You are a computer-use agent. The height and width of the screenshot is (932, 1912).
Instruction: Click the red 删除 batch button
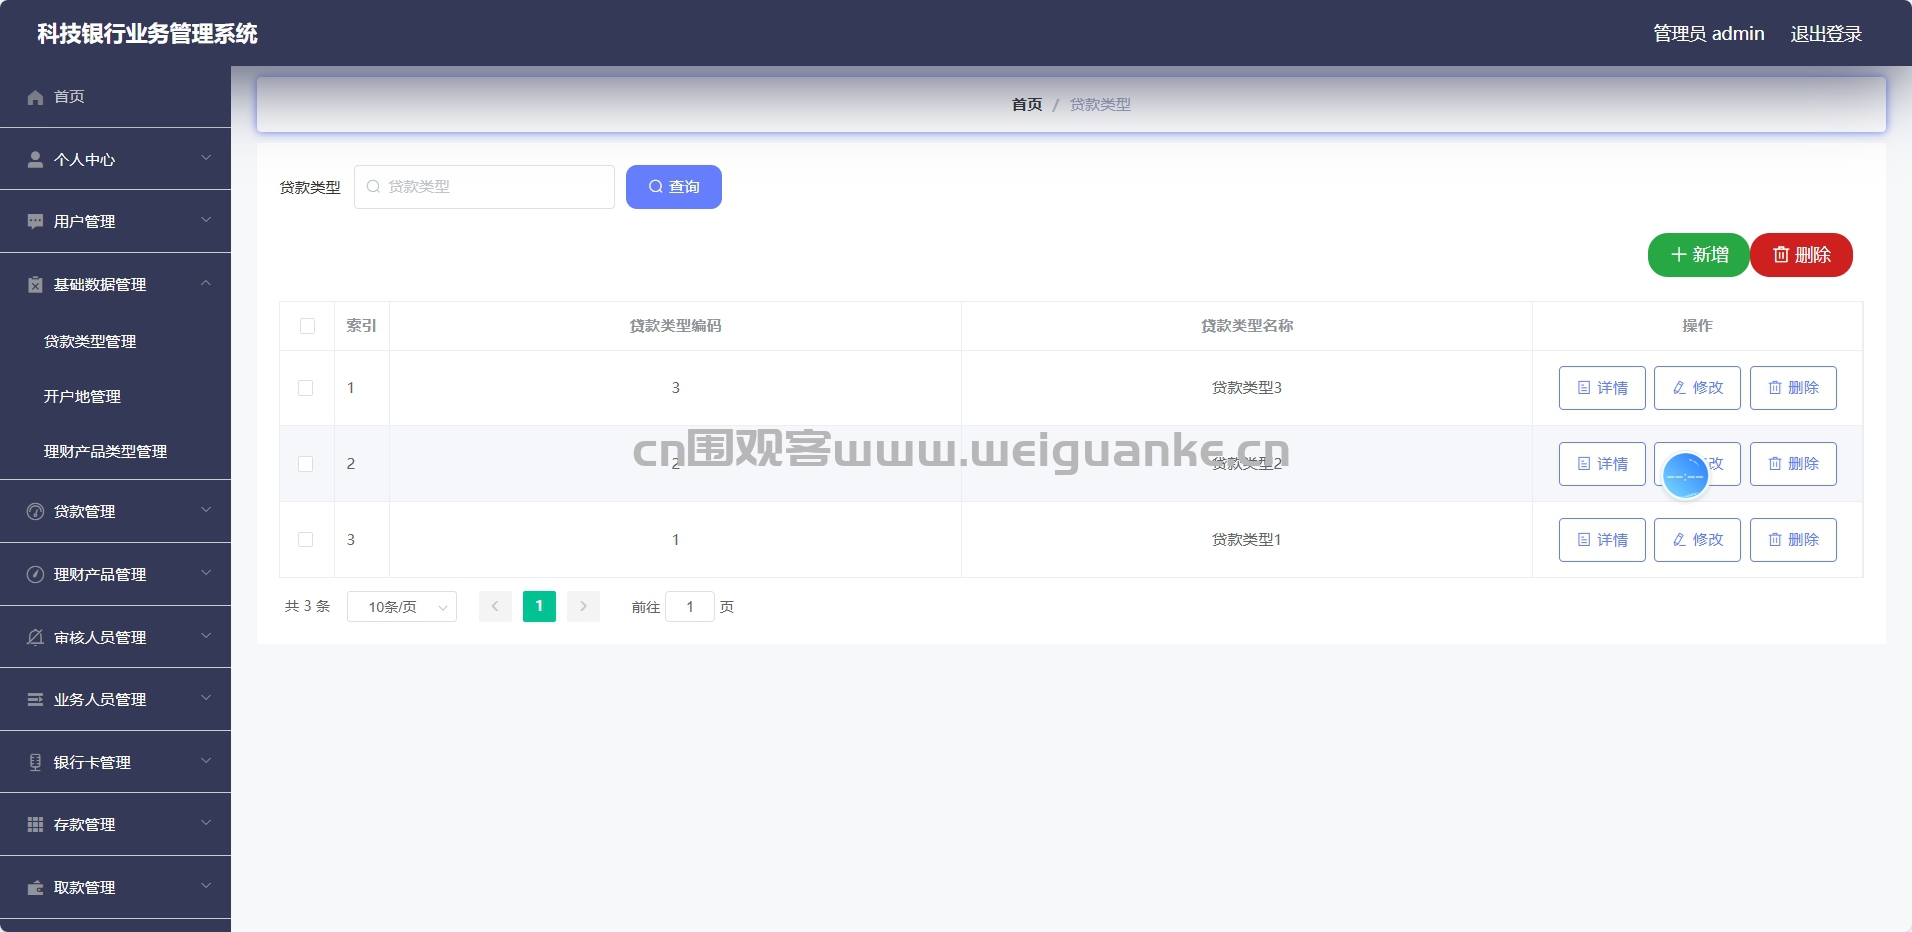tap(1802, 255)
